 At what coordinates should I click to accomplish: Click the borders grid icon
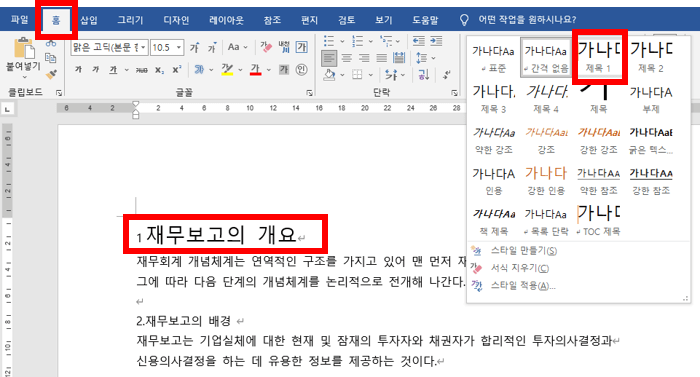tap(357, 75)
